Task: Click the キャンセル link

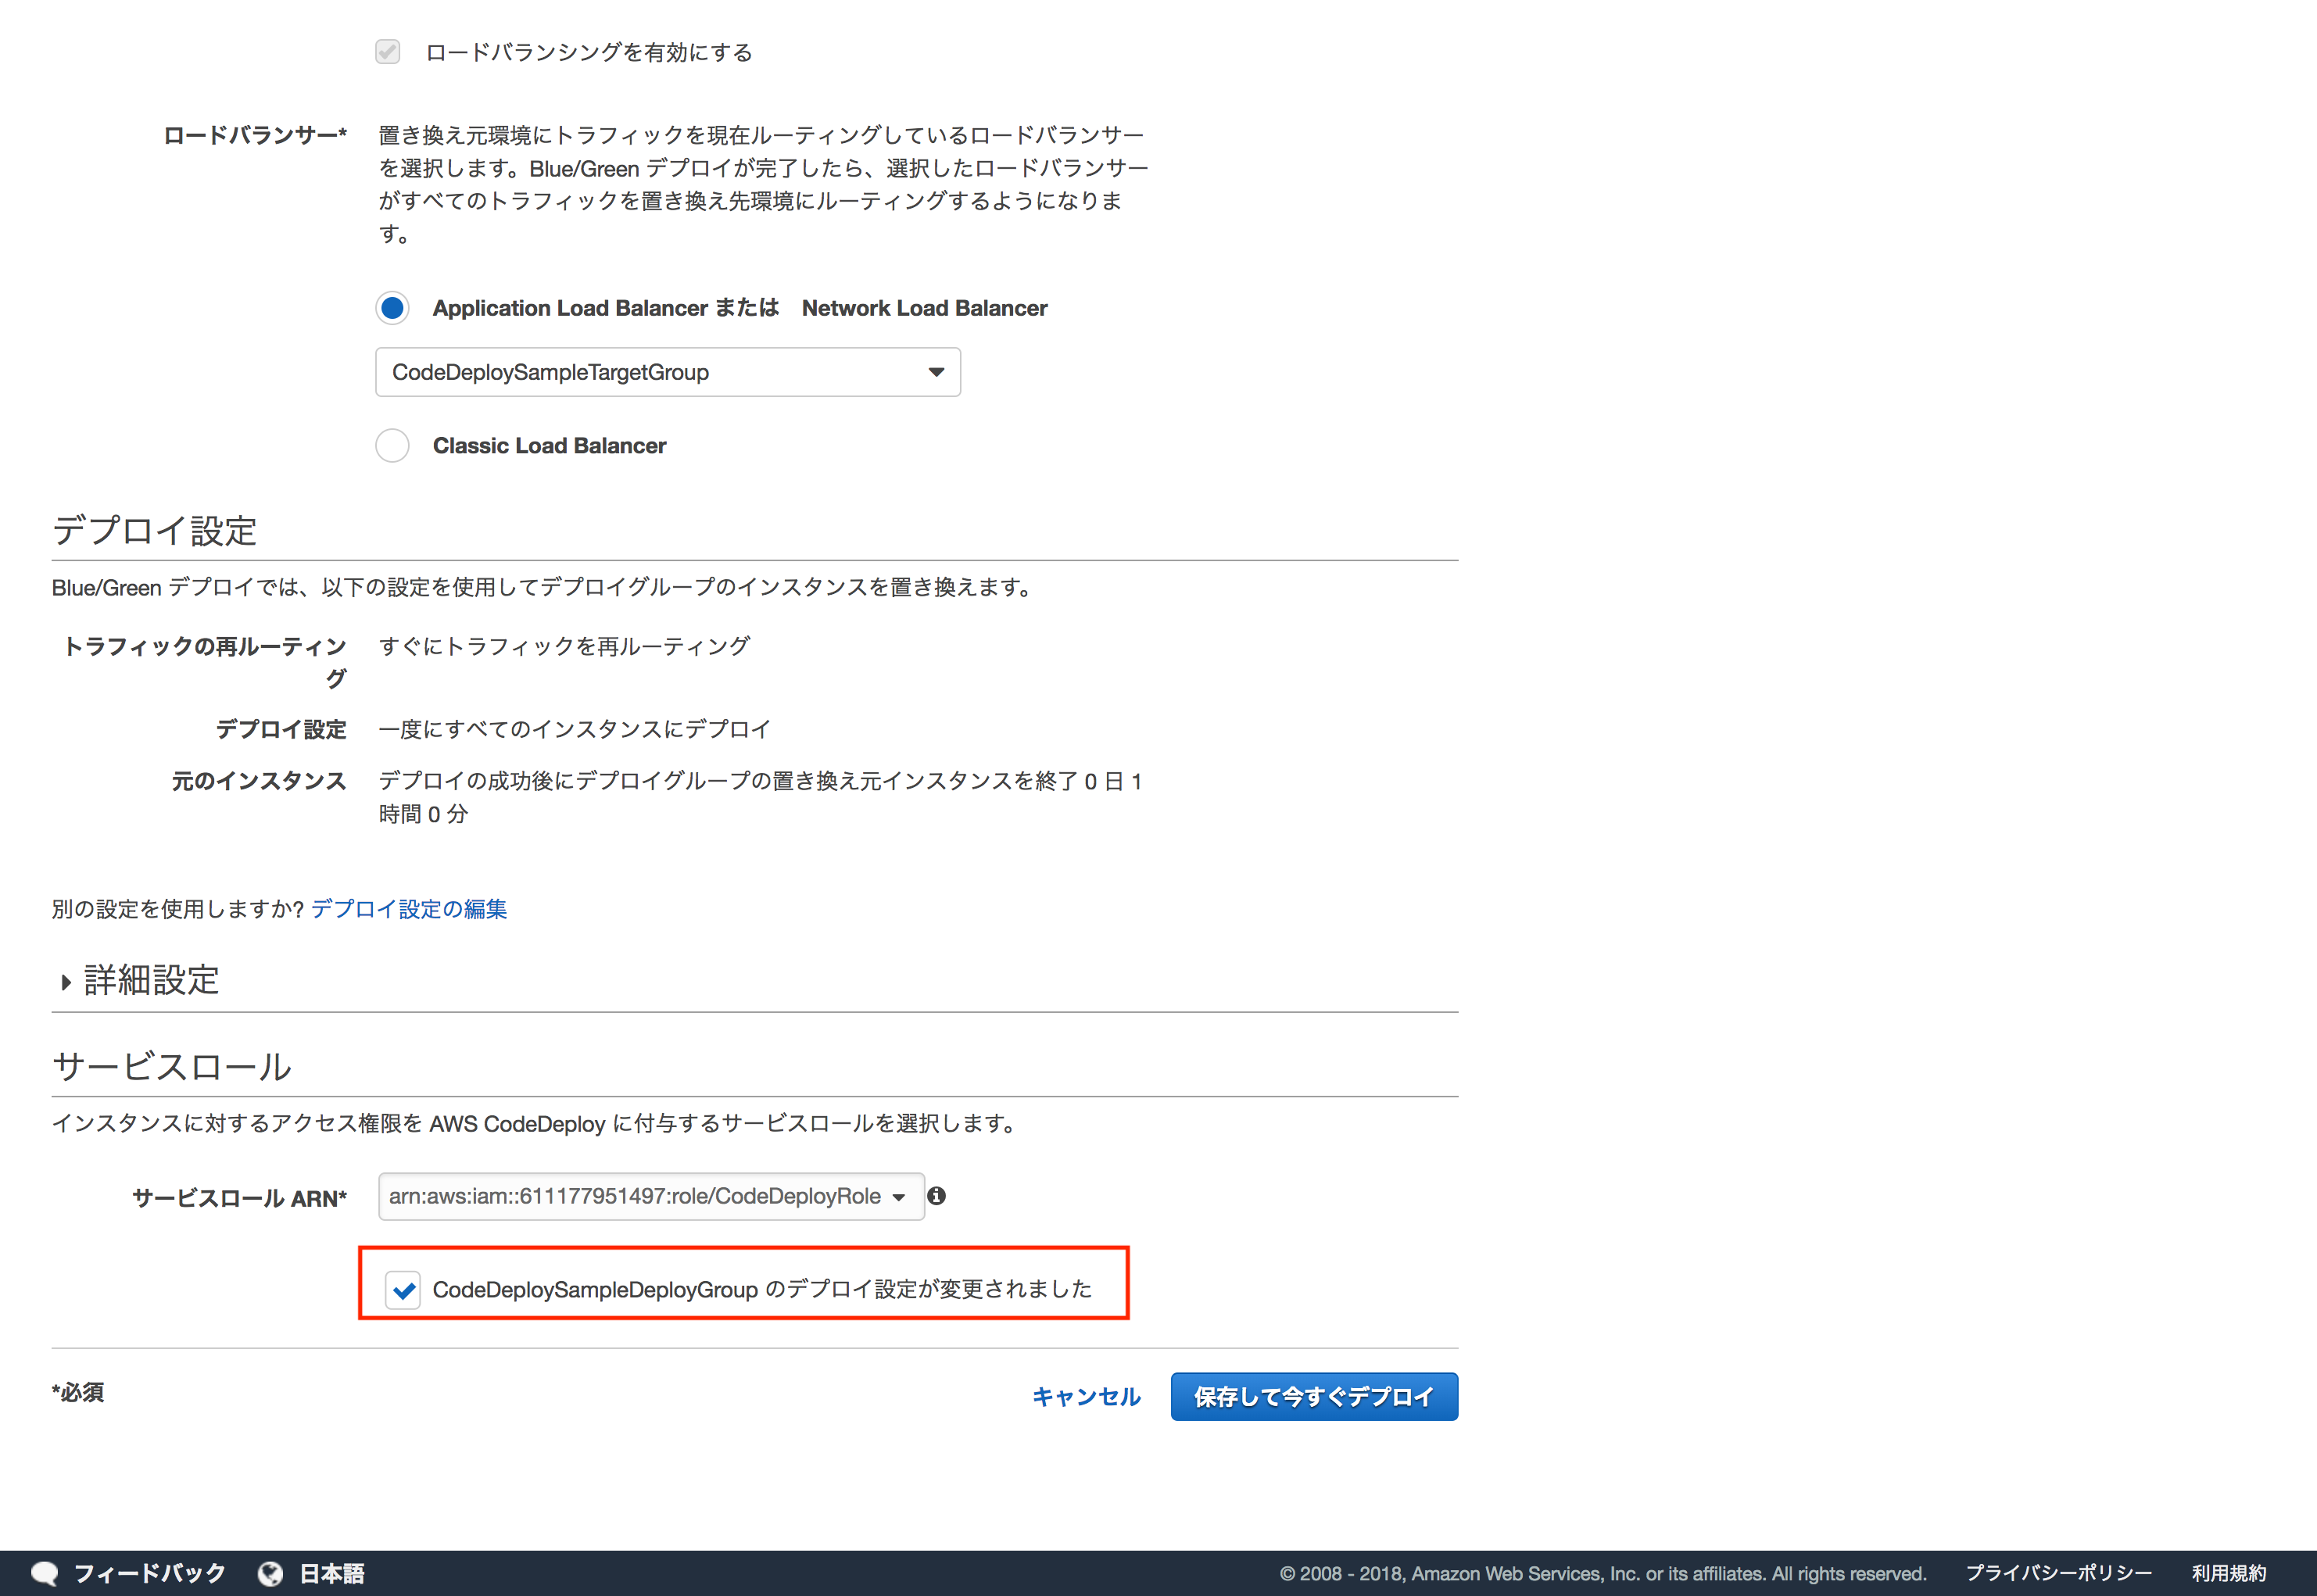Action: pos(1086,1397)
